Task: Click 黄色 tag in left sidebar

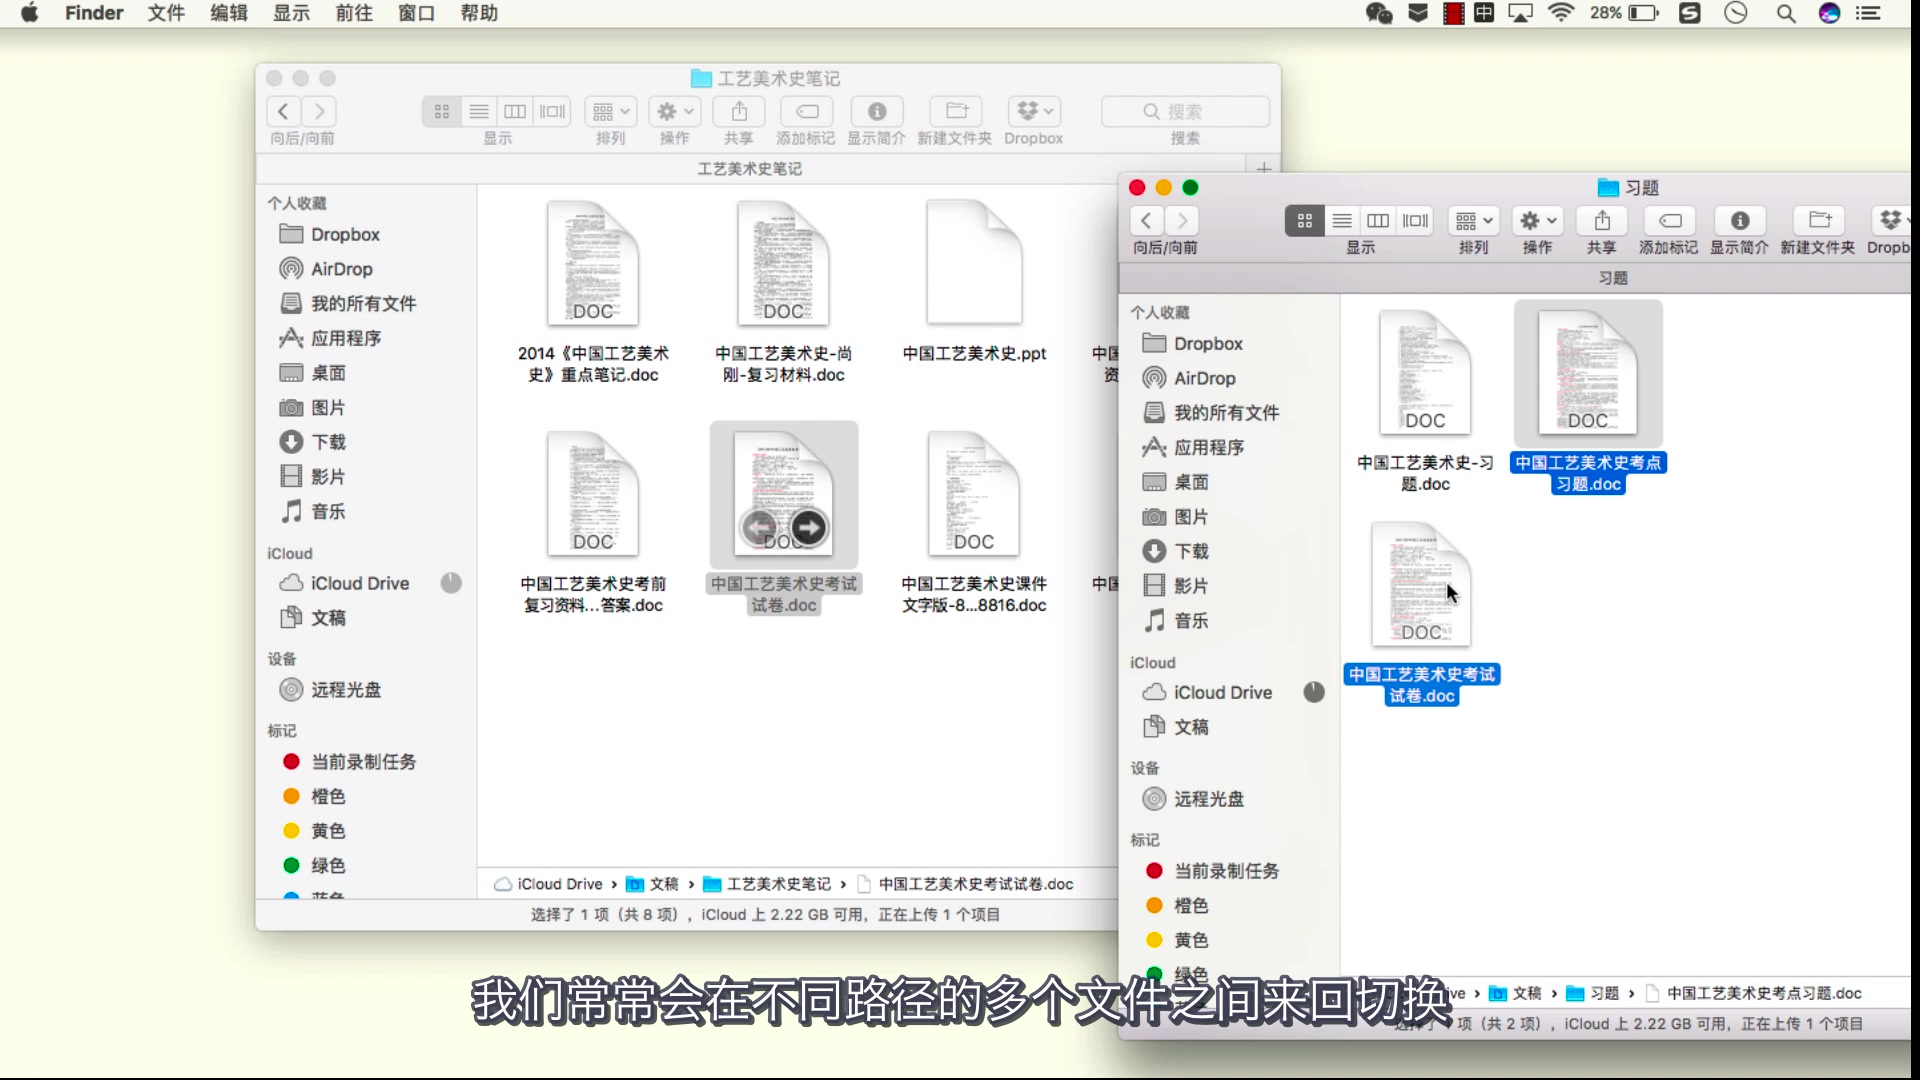Action: 327,831
